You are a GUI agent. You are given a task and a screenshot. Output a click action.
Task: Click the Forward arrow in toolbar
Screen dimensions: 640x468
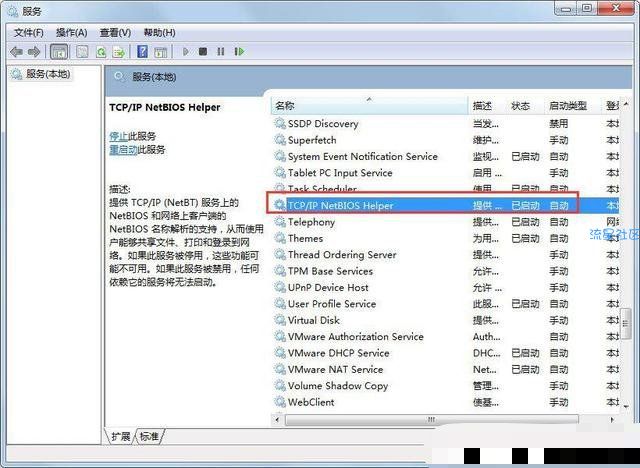pos(34,52)
